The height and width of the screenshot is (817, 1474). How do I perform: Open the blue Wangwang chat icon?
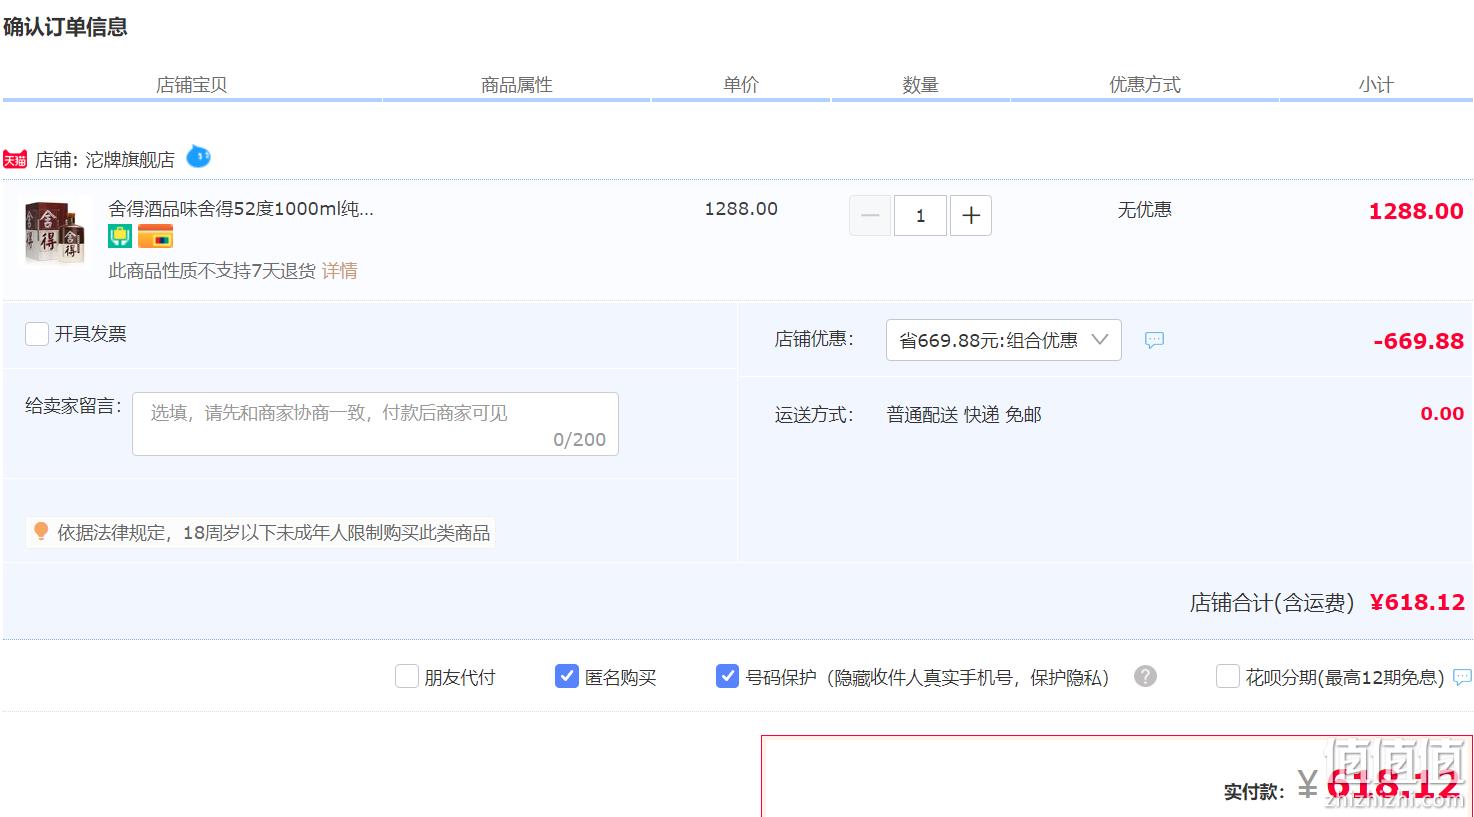199,157
